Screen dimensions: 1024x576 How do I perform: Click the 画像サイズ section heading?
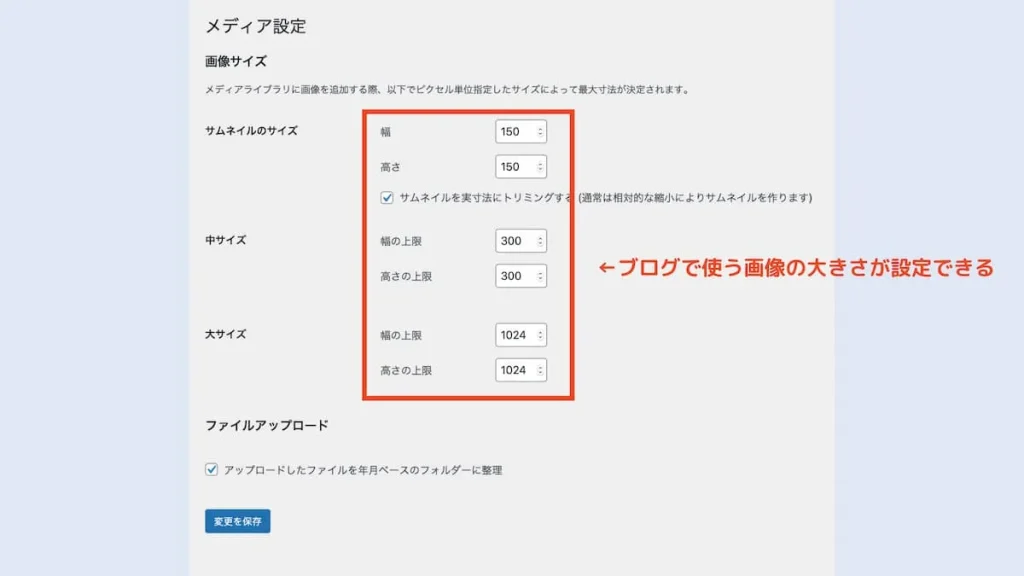236,61
